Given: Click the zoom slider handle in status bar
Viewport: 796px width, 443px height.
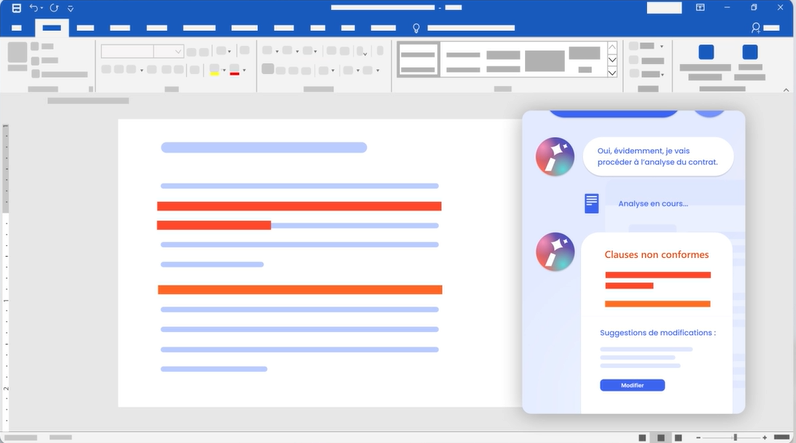Looking at the screenshot, I should point(735,437).
